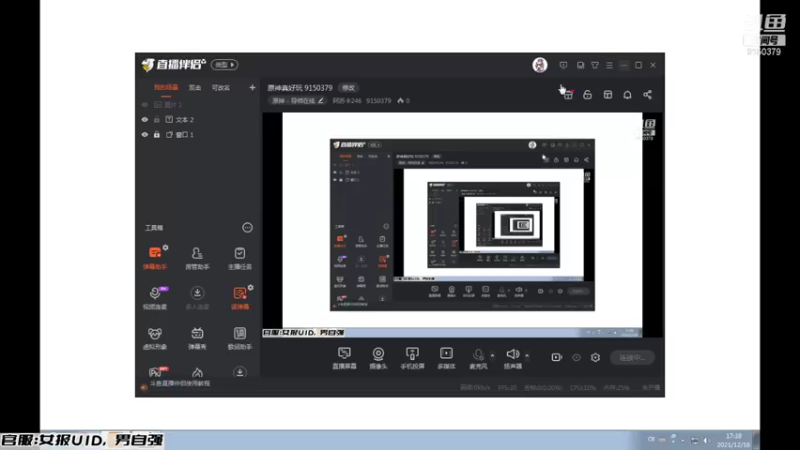Open the 房管助手 tool
Viewport: 800px width, 450px height.
pos(197,258)
